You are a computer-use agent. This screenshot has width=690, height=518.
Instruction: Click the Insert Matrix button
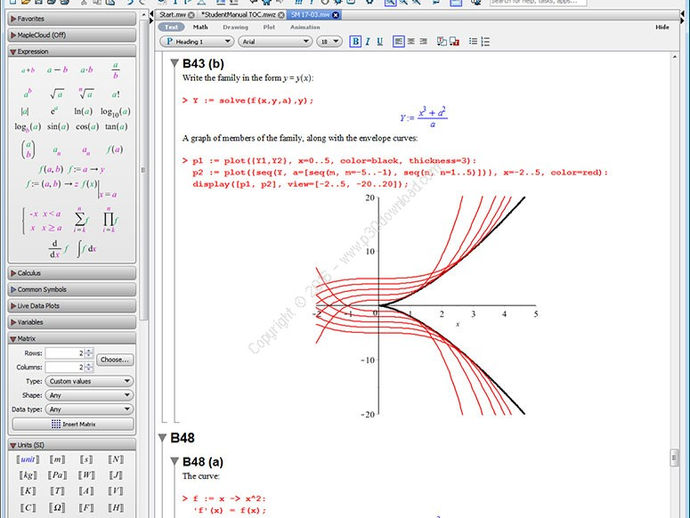coord(73,424)
